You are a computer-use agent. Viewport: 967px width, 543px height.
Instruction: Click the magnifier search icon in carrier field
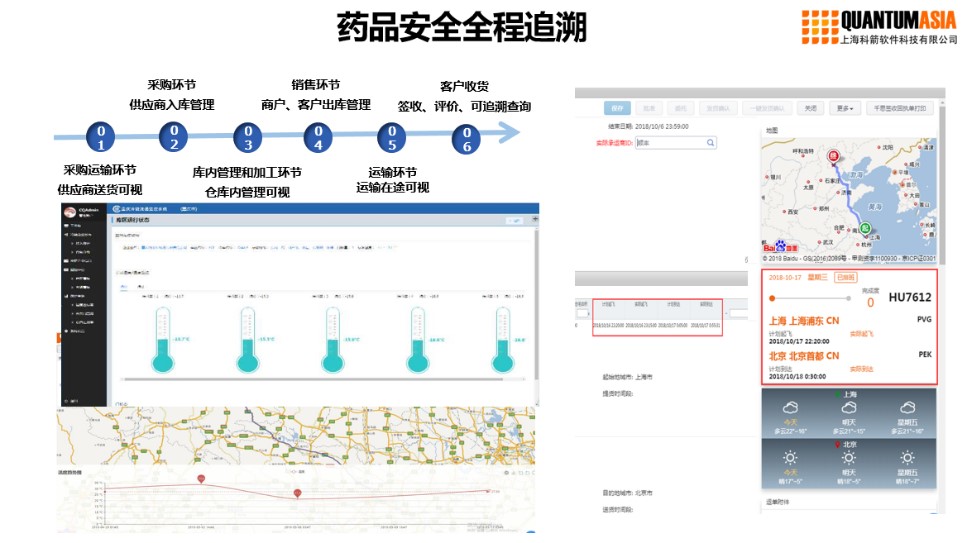710,143
